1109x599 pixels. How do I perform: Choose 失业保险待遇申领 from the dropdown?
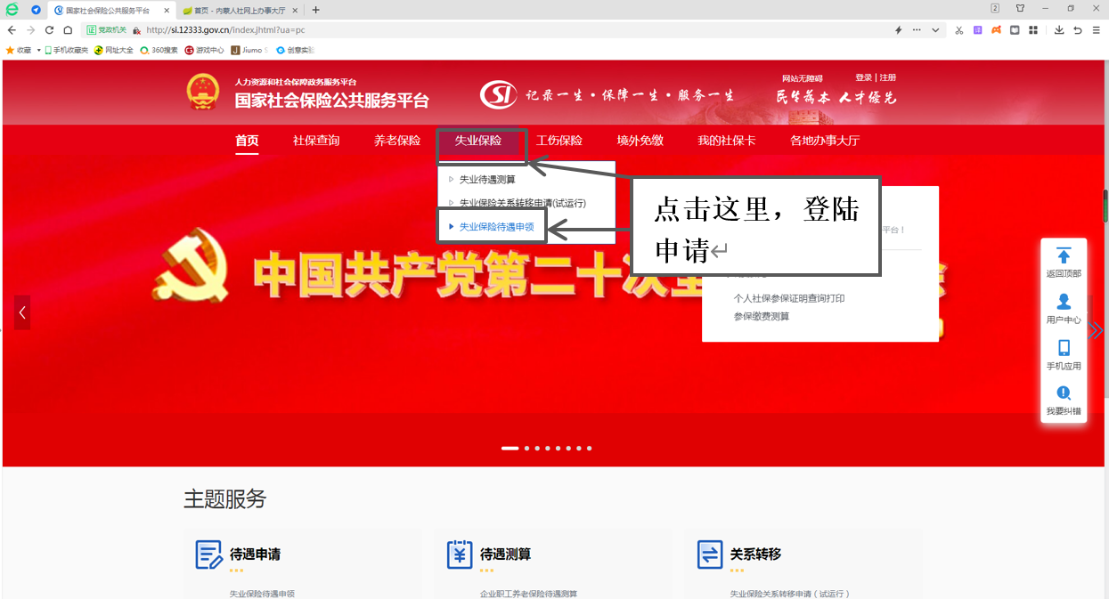point(497,227)
